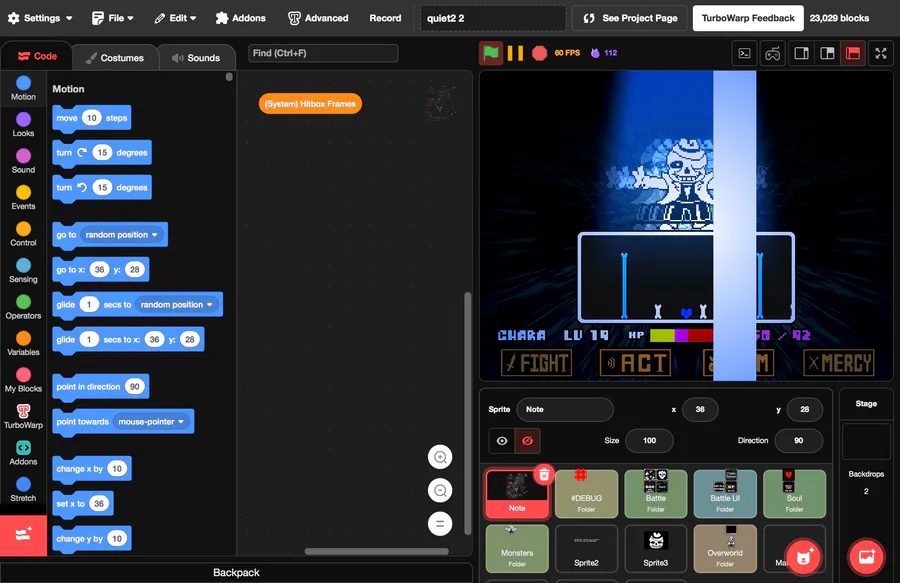Switch to small stage layout
Screen dimensions: 900x583
pyautogui.click(x=801, y=53)
